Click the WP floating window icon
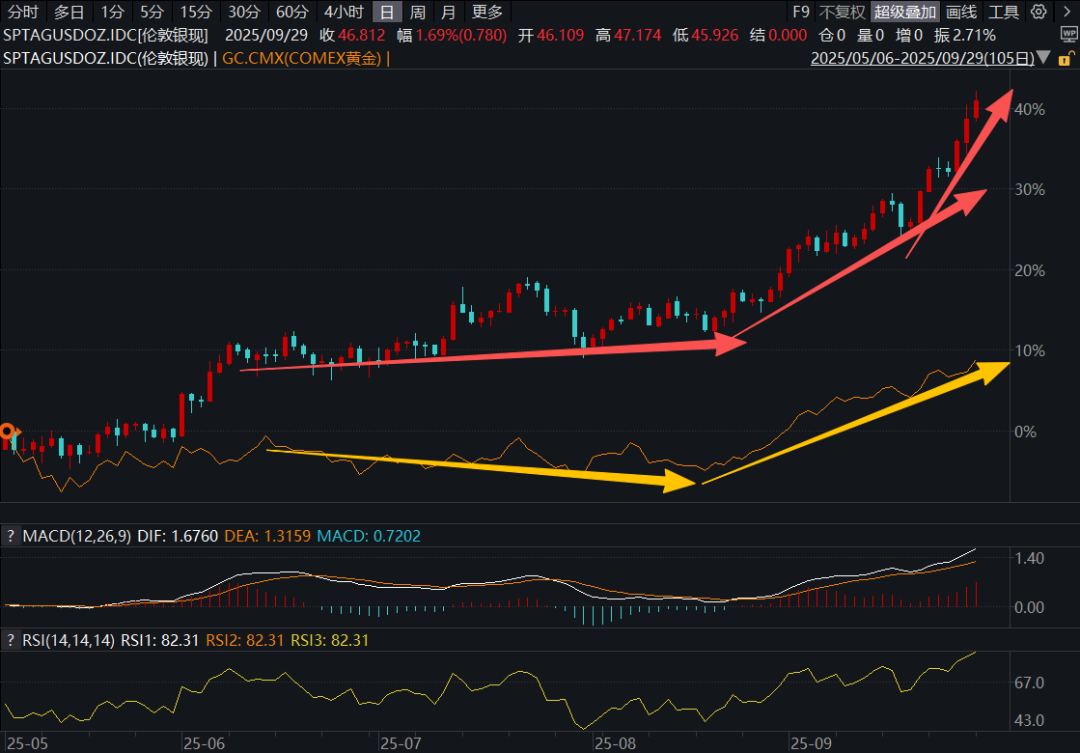The width and height of the screenshot is (1080, 753). (x=1068, y=32)
